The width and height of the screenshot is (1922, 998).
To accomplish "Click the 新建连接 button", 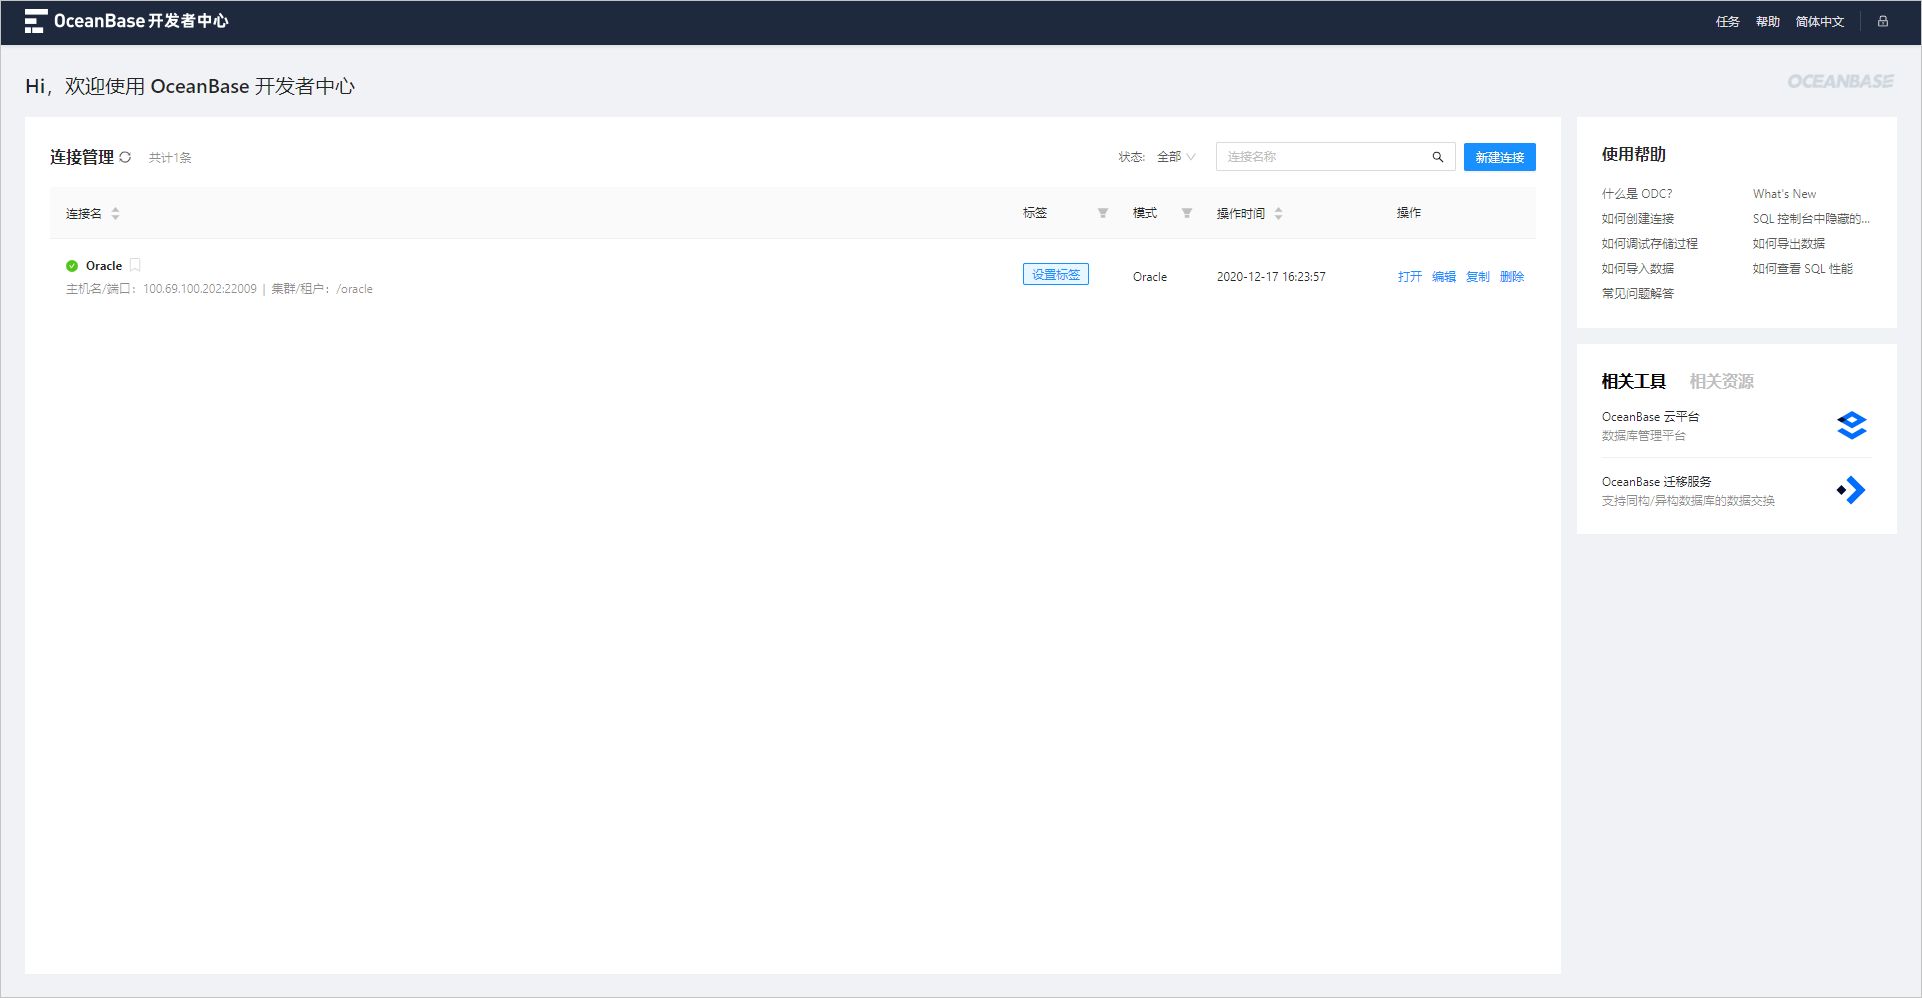I will (1499, 157).
